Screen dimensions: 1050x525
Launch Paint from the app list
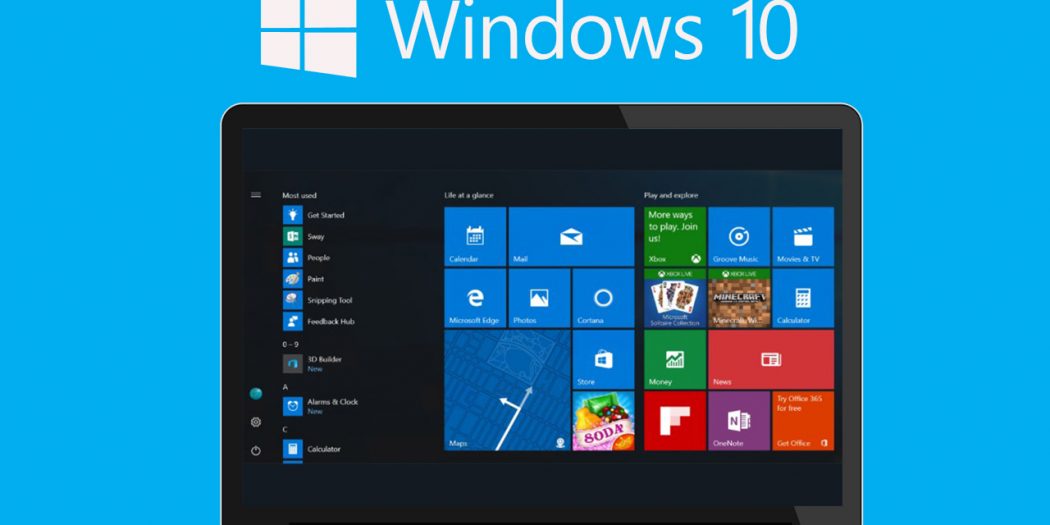(303, 279)
